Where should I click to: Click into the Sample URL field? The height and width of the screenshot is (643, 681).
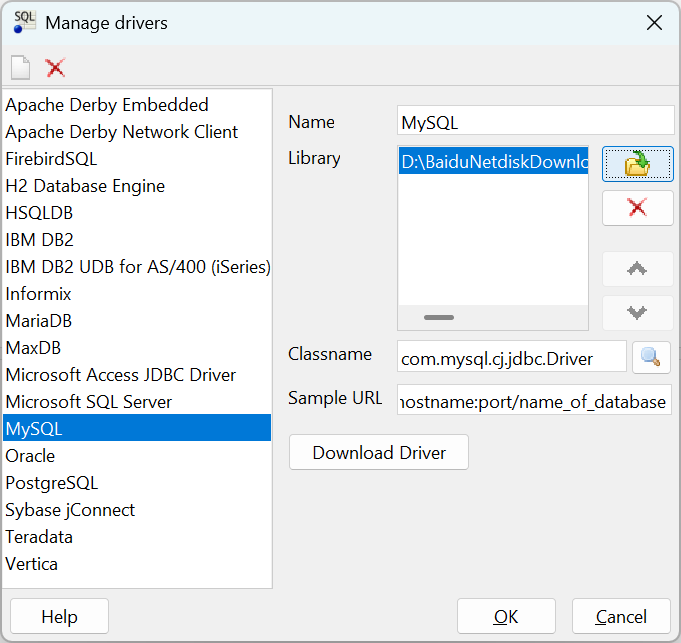pos(534,399)
